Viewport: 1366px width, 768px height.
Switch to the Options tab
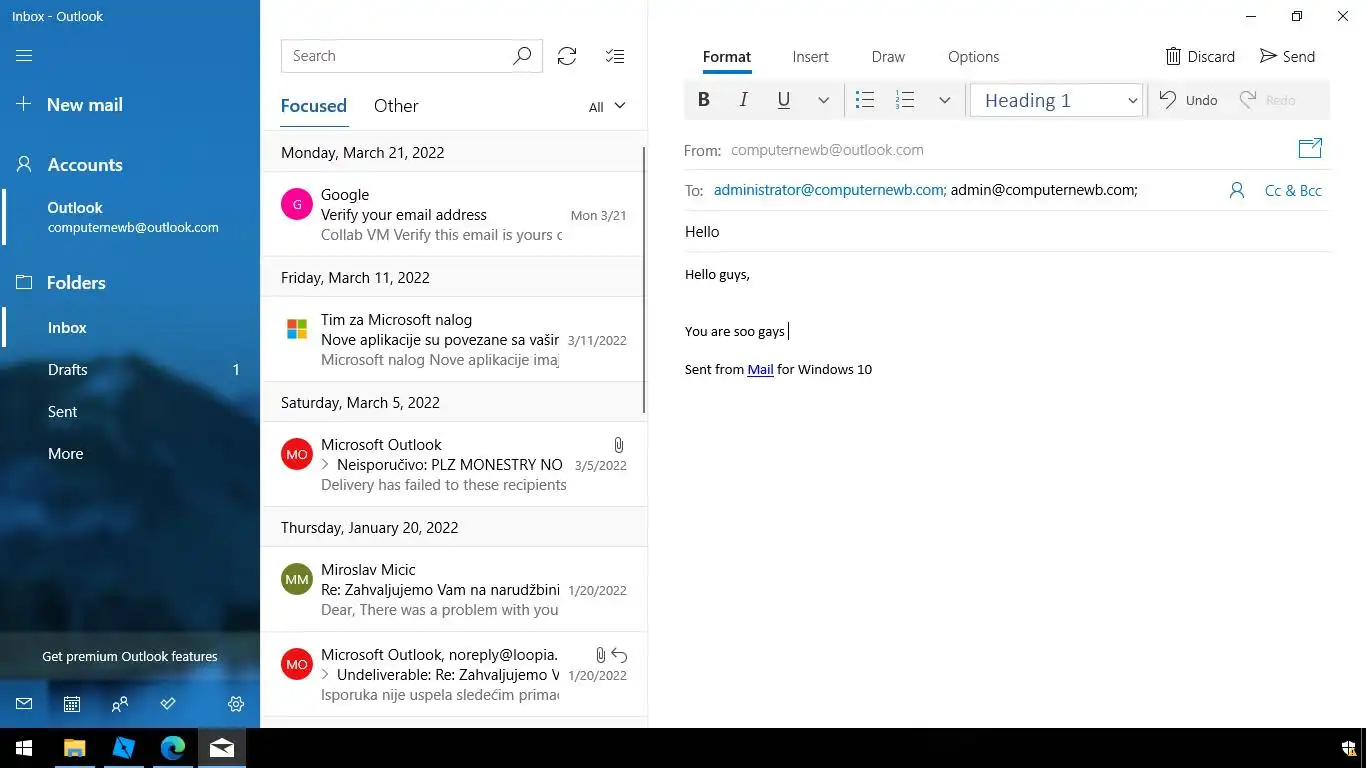[973, 57]
